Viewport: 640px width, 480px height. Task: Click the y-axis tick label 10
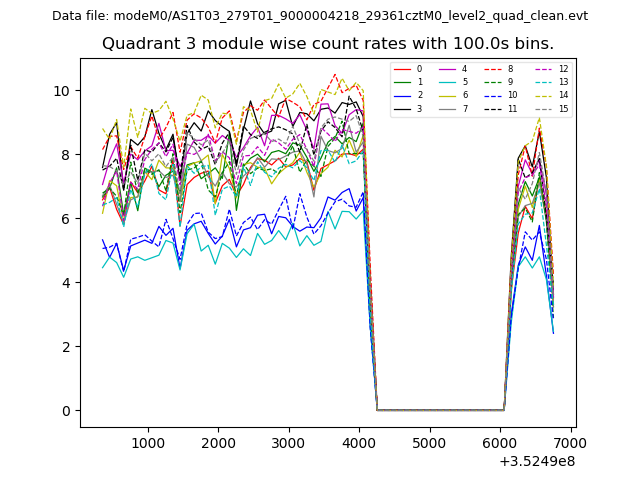(62, 91)
